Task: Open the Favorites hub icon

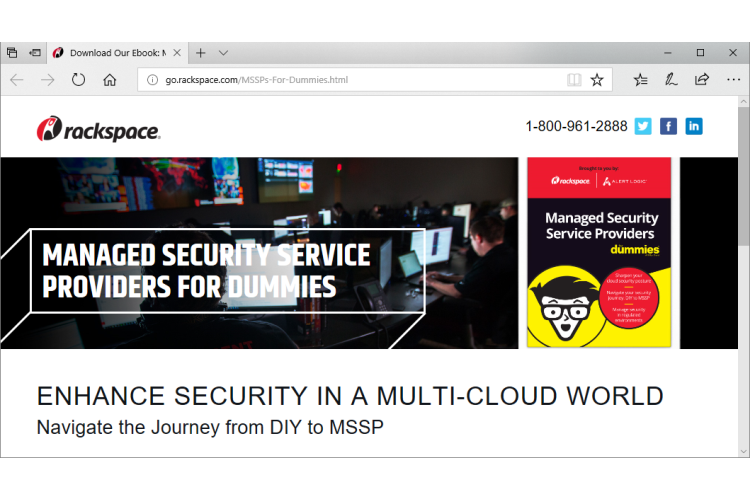Action: [641, 80]
